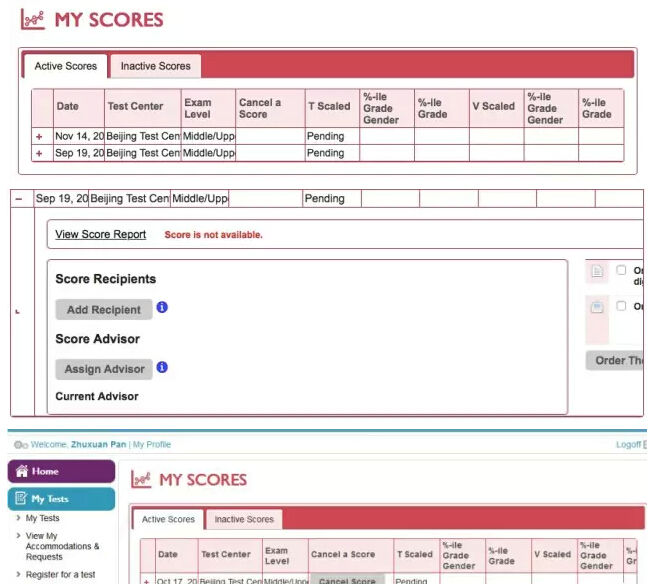Viewport: 648px width, 584px height.
Task: Click the Order button on the right
Action: (x=617, y=360)
